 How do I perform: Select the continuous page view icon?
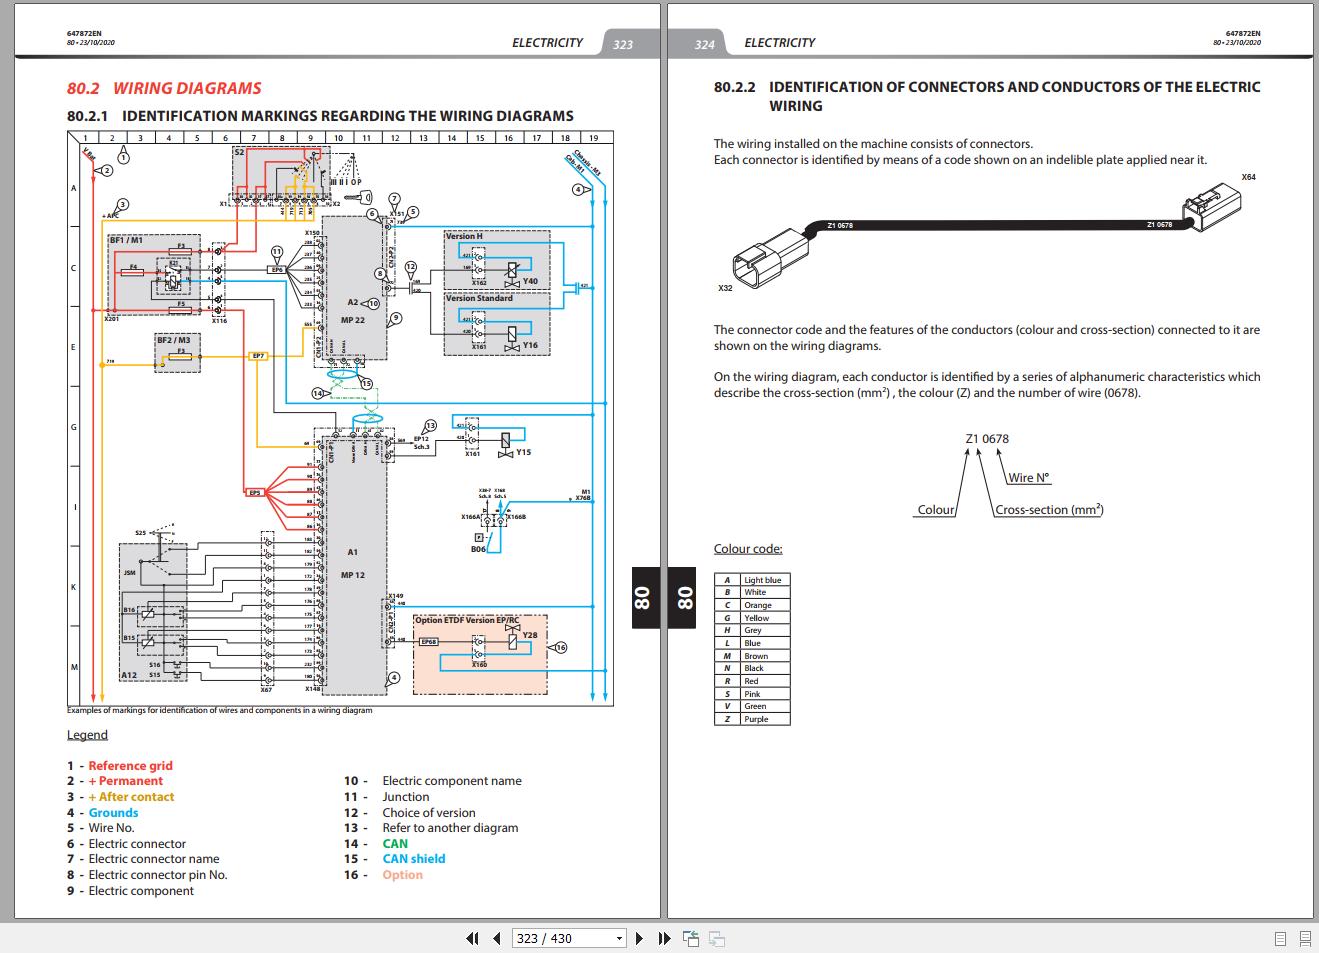1305,938
